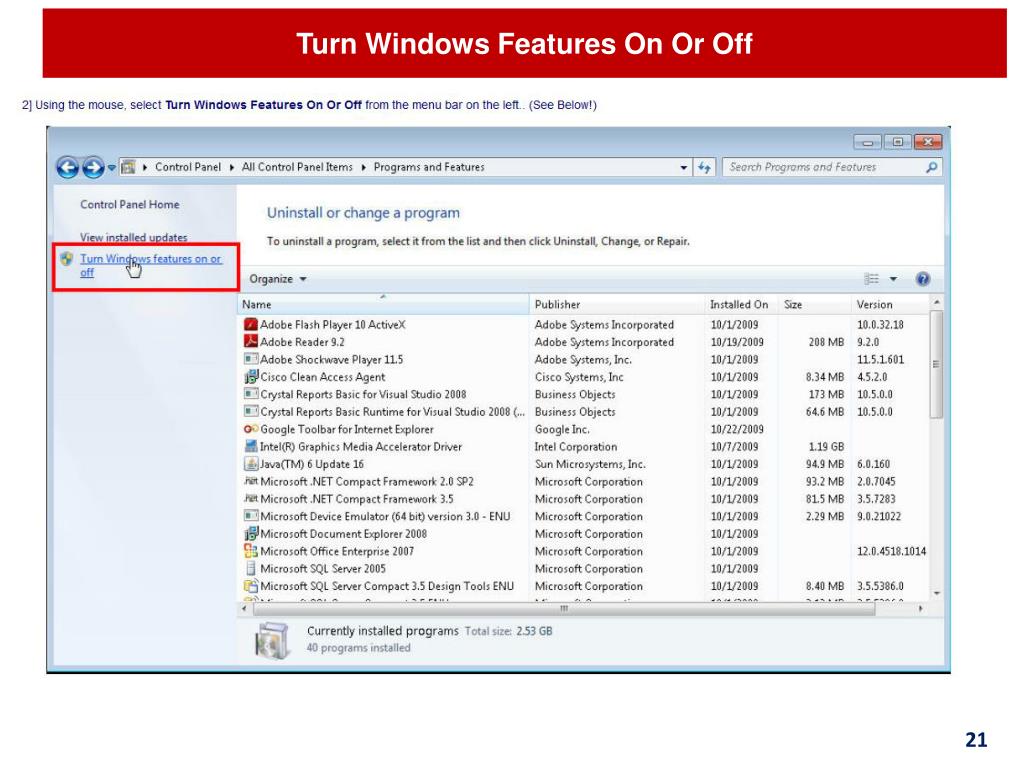Open the help question mark icon

[x=923, y=280]
